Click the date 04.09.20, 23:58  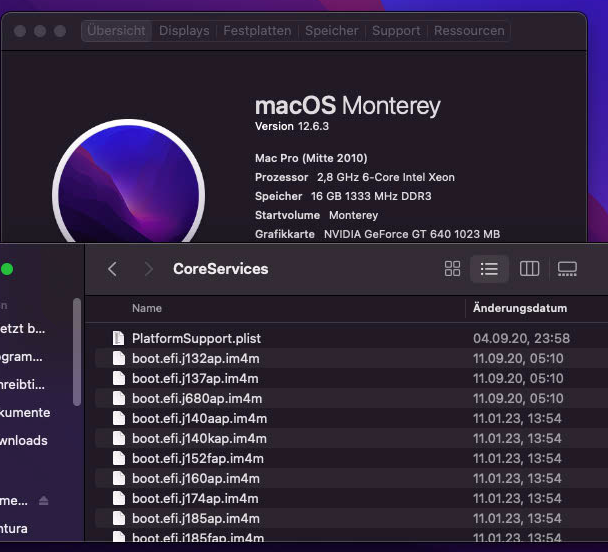521,338
